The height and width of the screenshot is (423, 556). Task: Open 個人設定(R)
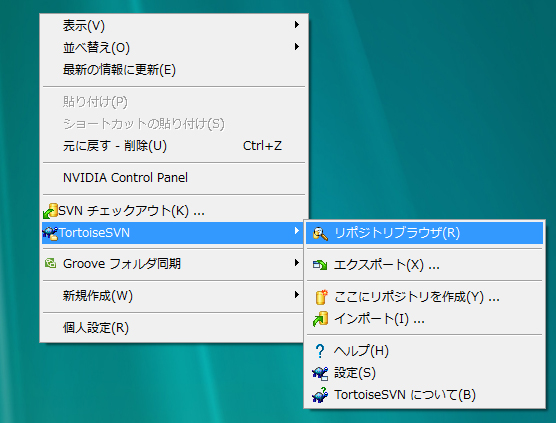coord(174,328)
